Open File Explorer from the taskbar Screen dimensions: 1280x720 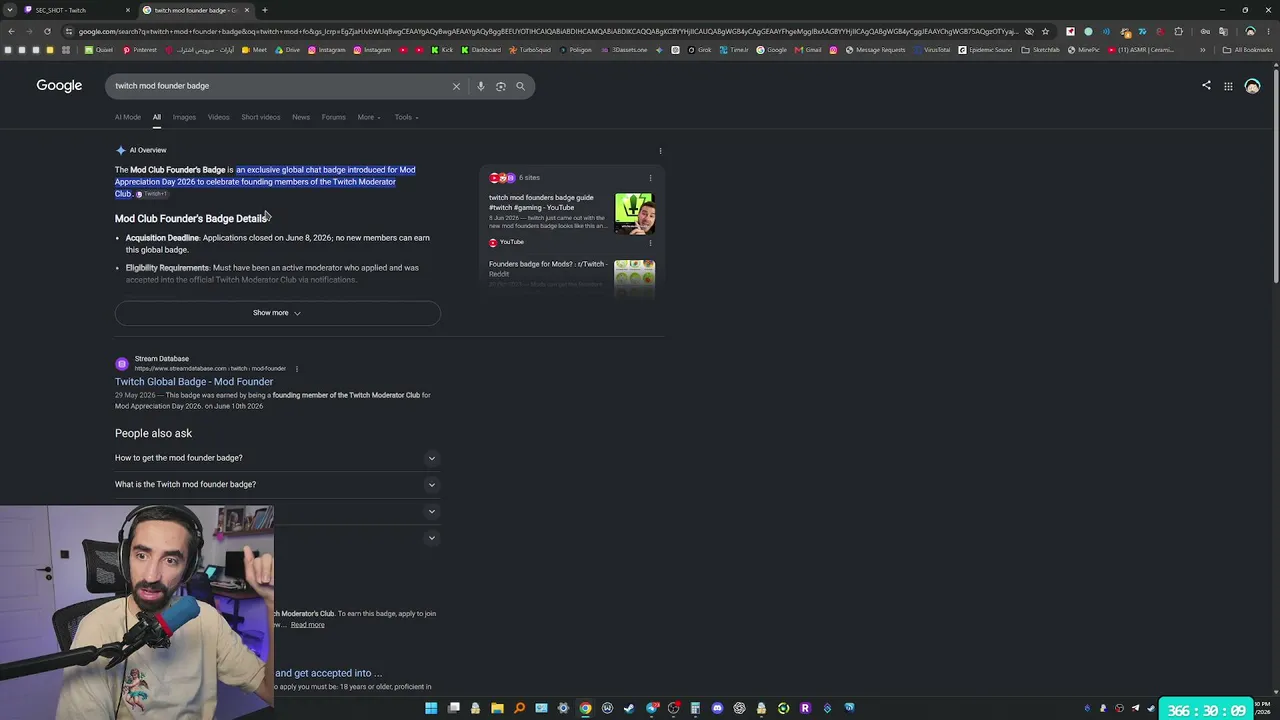pyautogui.click(x=497, y=708)
